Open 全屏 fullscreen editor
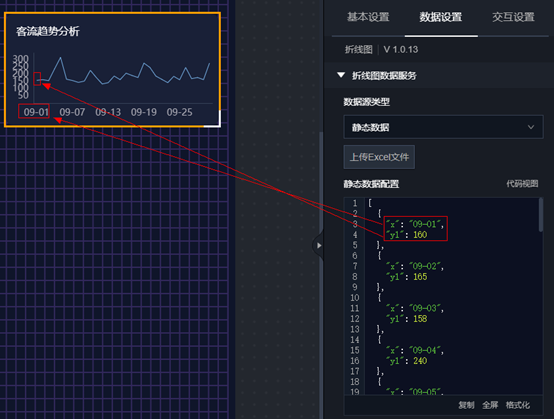The image size is (554, 419). 490,405
